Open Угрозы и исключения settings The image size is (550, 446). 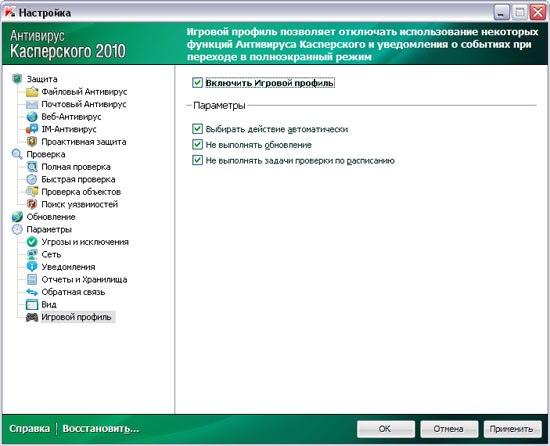point(85,242)
